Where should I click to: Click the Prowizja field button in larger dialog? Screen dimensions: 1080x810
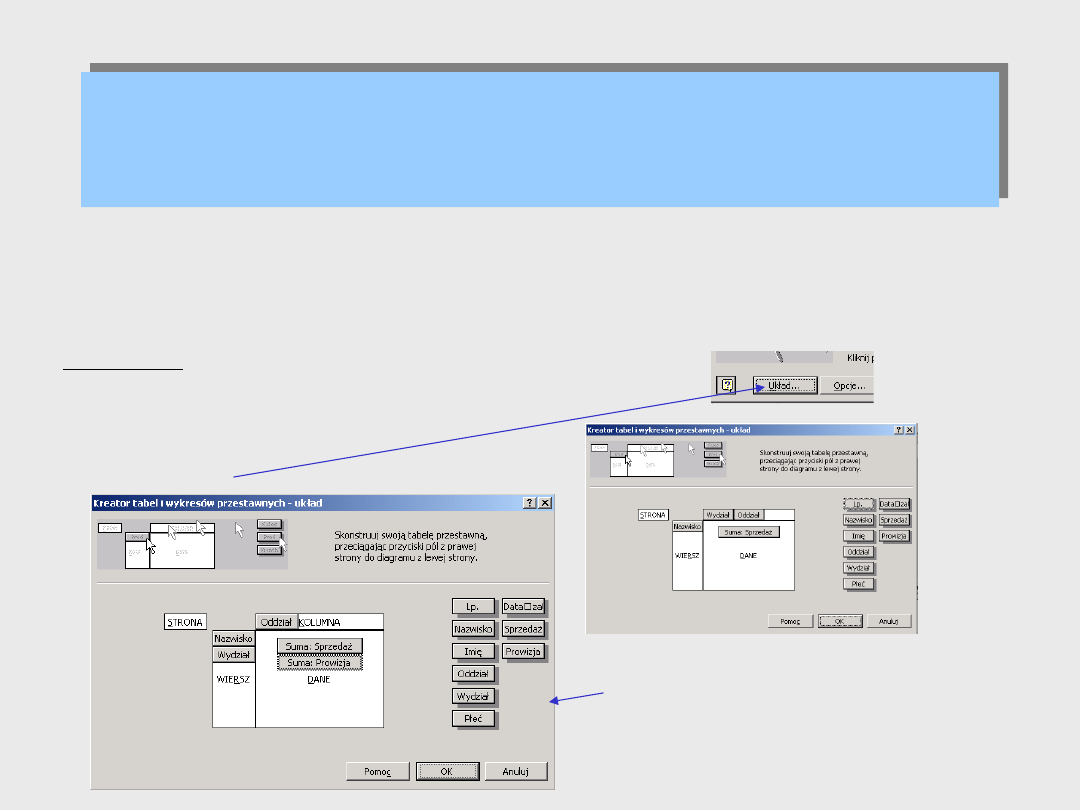pos(523,651)
